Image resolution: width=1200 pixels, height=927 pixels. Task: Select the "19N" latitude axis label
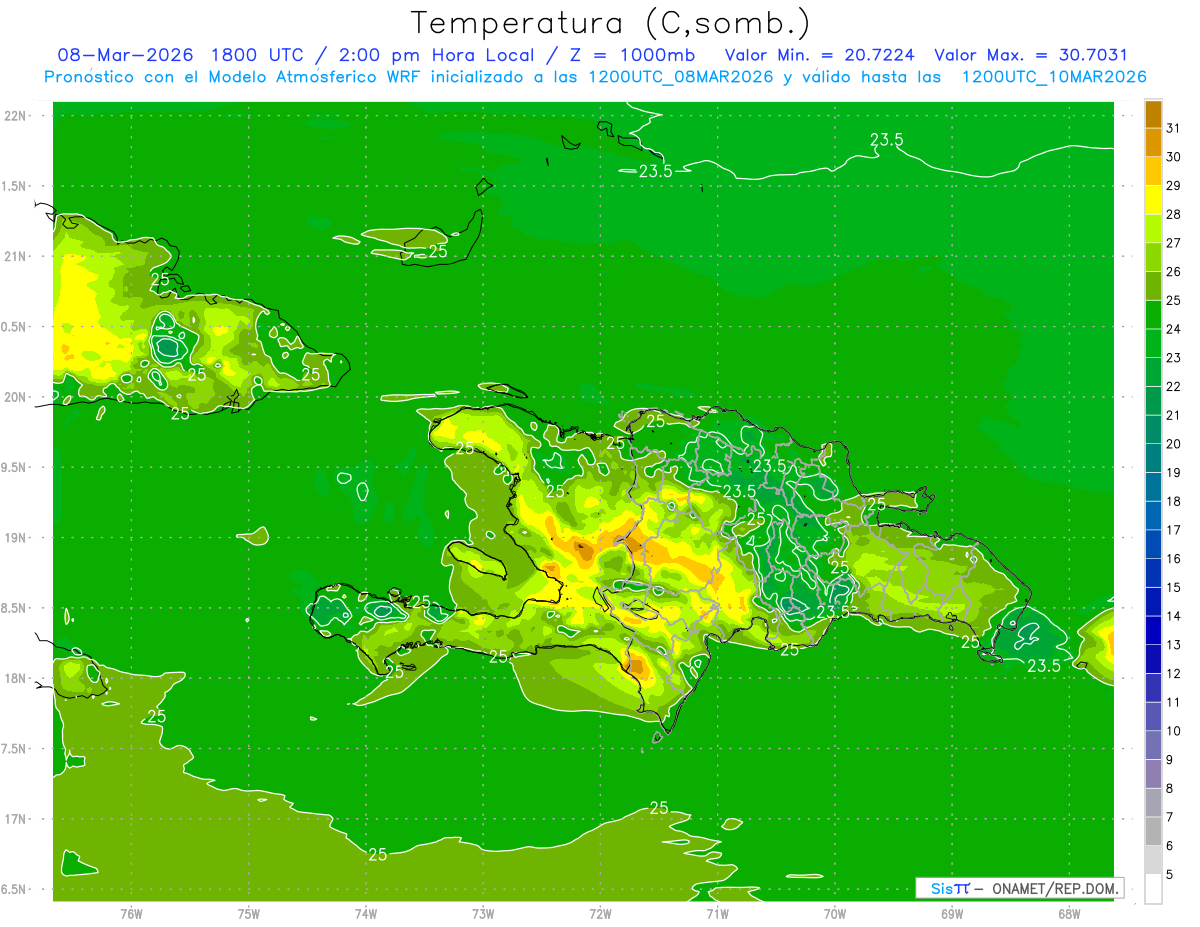click(16, 538)
